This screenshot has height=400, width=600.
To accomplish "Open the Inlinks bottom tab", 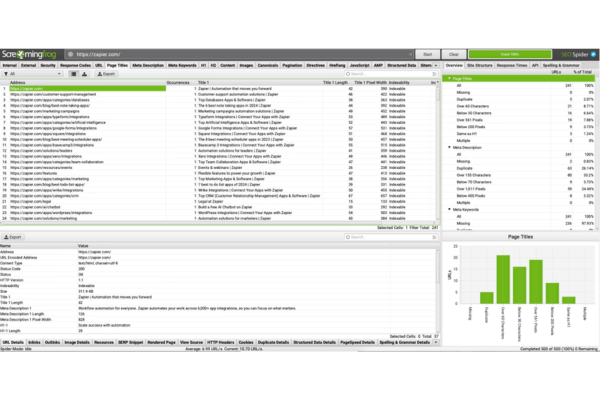I will pyautogui.click(x=34, y=342).
